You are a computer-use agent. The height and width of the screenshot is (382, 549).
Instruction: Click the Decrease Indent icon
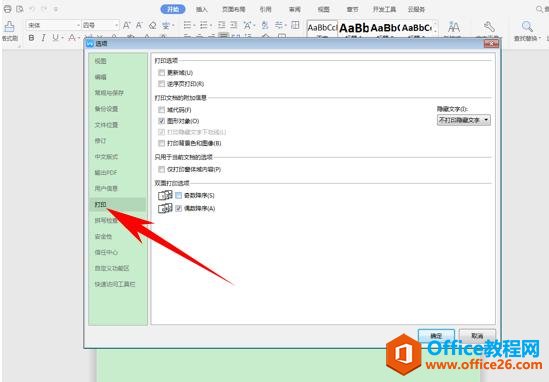point(221,25)
